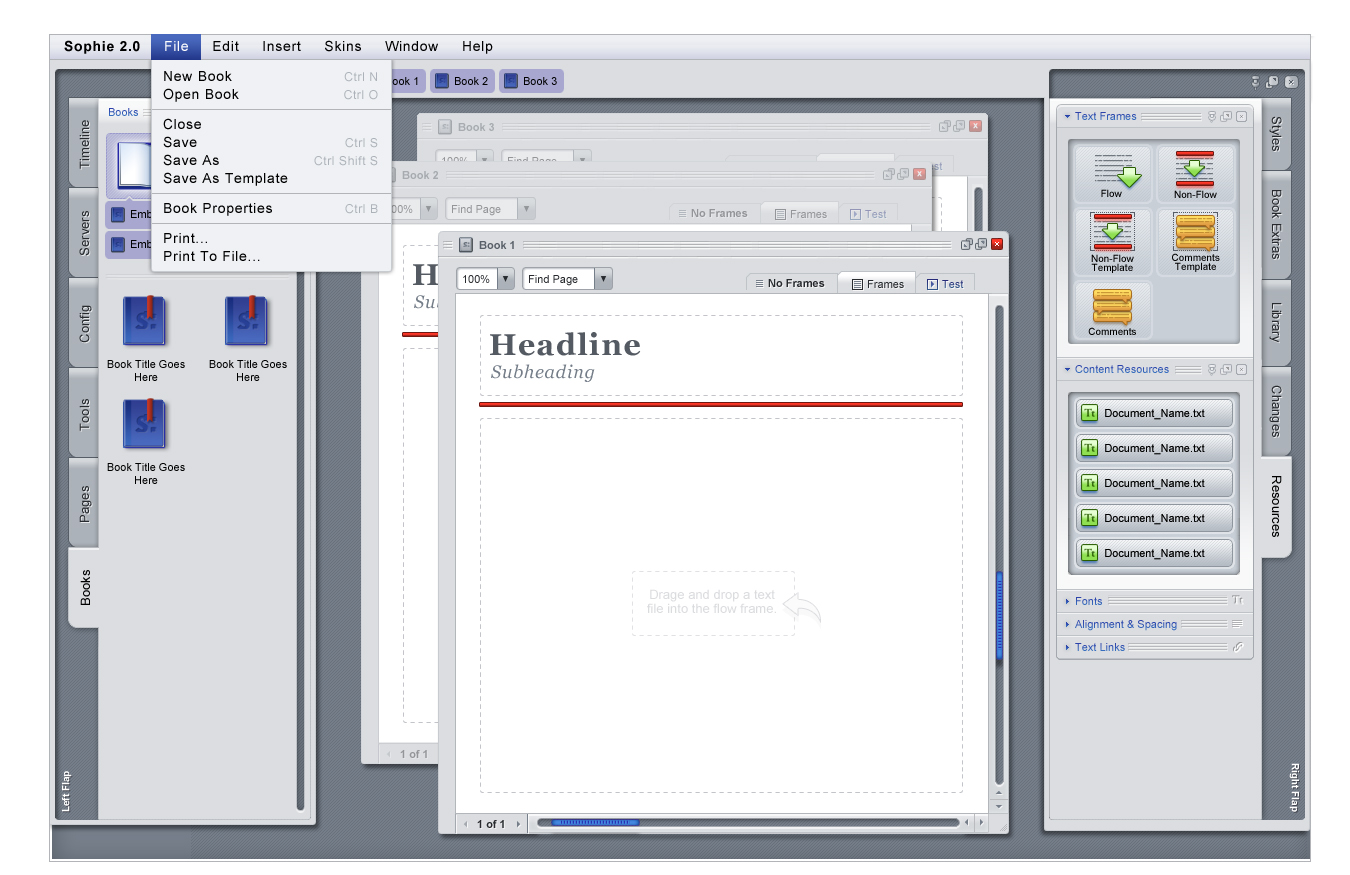
Task: Open the Insert menu
Action: click(x=282, y=46)
